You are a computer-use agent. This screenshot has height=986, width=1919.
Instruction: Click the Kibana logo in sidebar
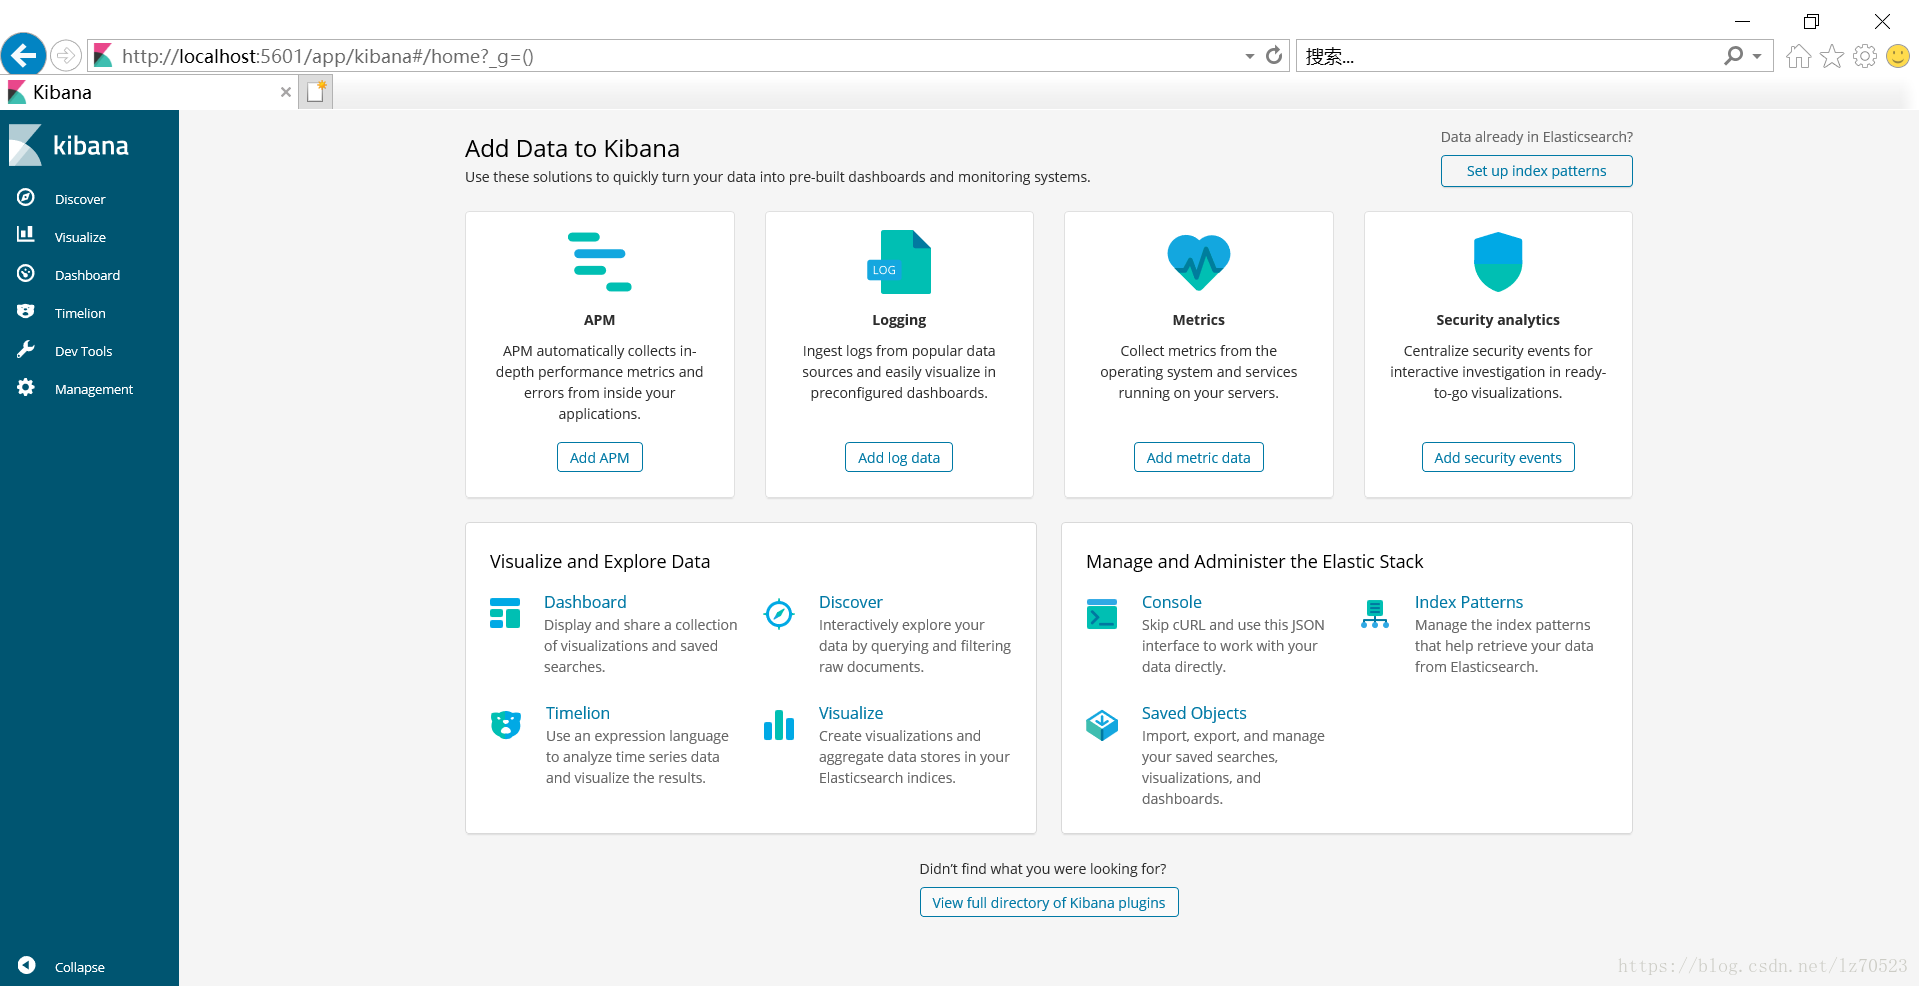[x=69, y=146]
